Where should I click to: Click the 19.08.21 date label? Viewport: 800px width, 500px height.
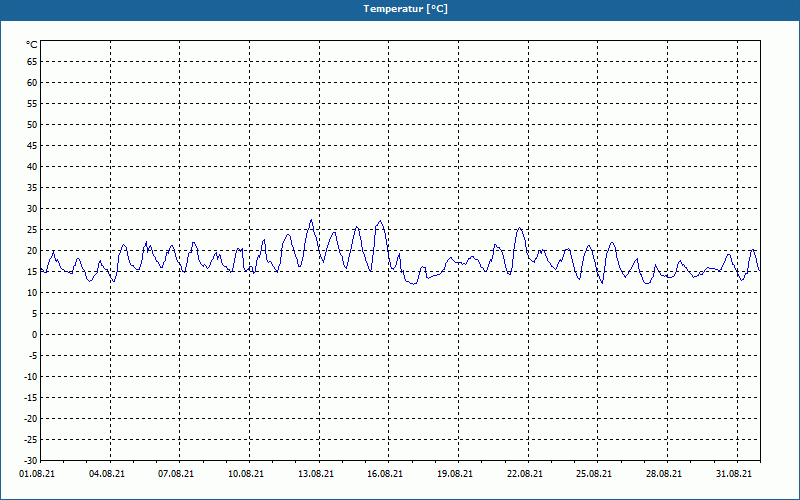455,474
